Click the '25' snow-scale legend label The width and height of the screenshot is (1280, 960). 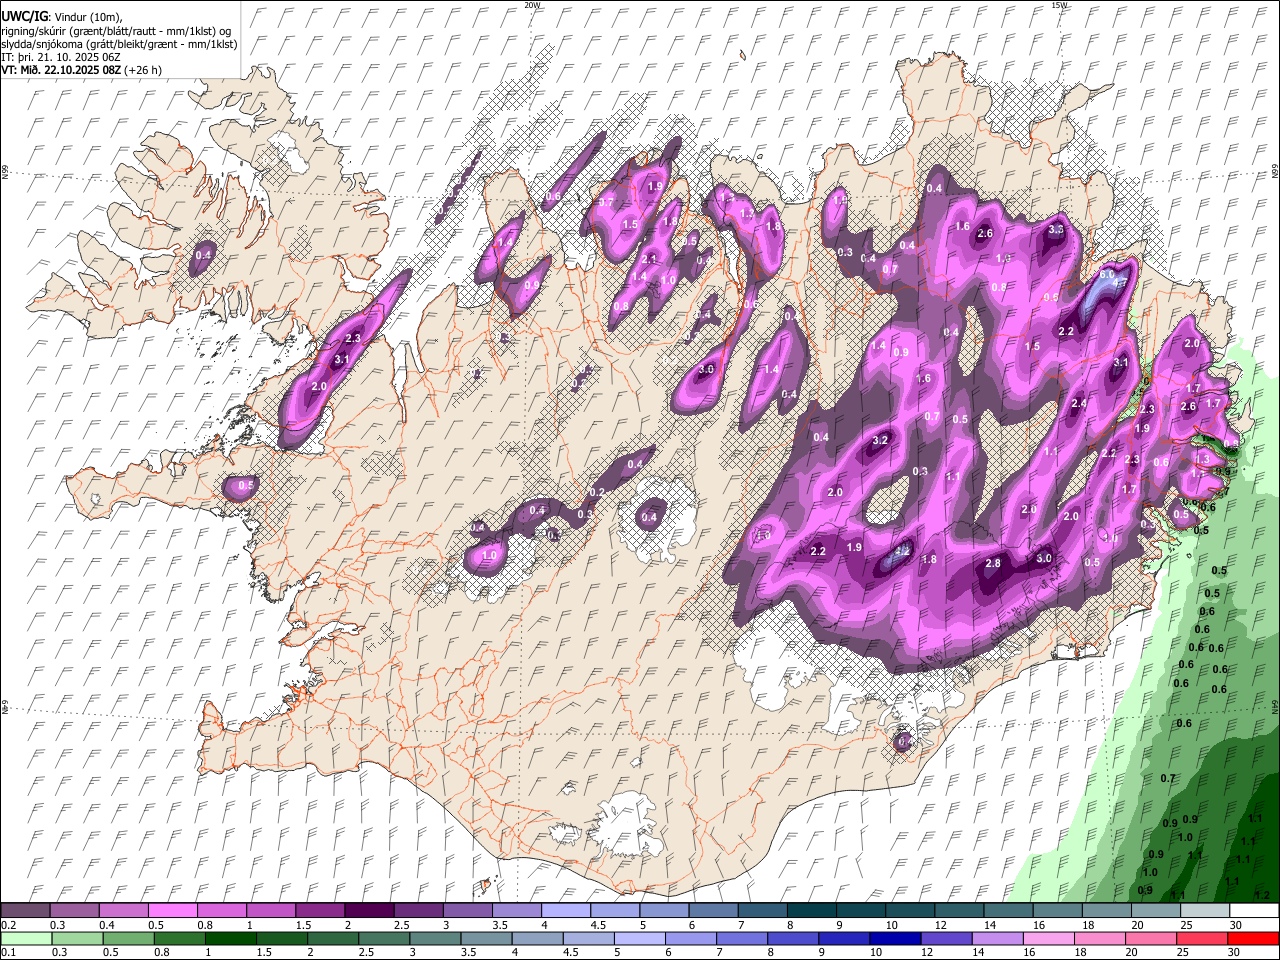pos(1185,925)
